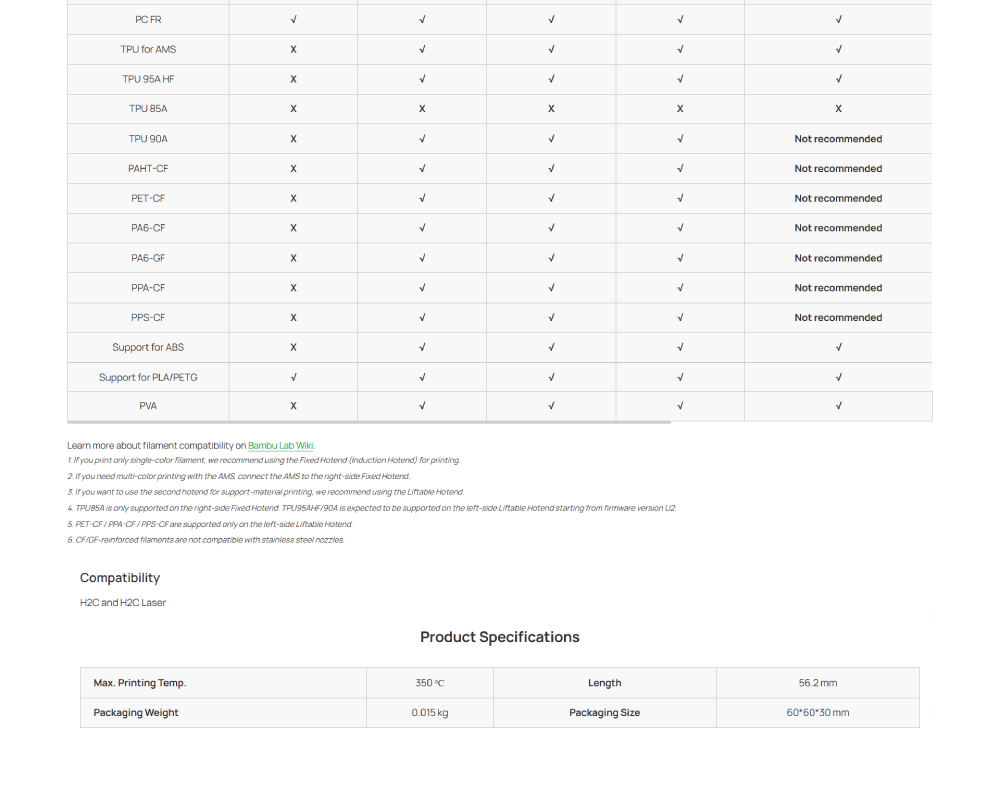Click footnote 4 about TPU85A support
1000x786 pixels.
click(372, 508)
